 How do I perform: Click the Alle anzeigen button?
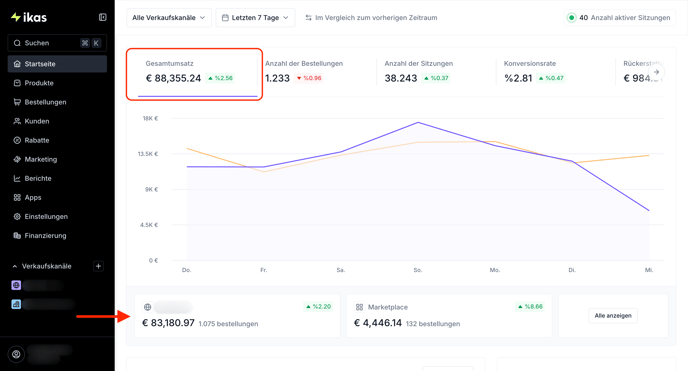click(x=613, y=316)
